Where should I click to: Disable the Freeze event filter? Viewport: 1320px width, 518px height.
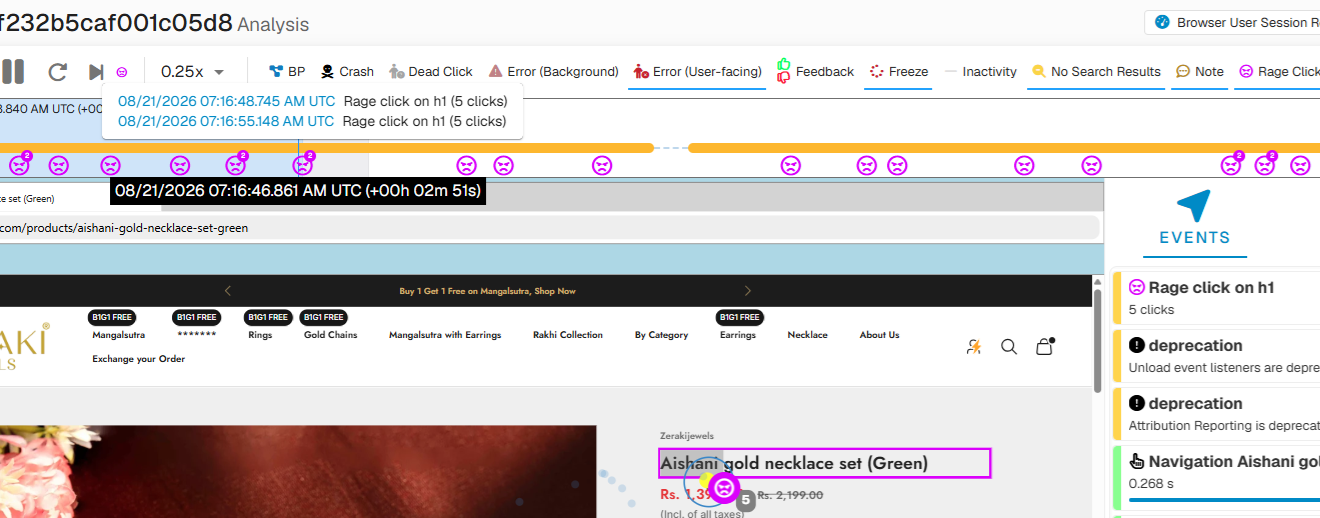click(898, 71)
